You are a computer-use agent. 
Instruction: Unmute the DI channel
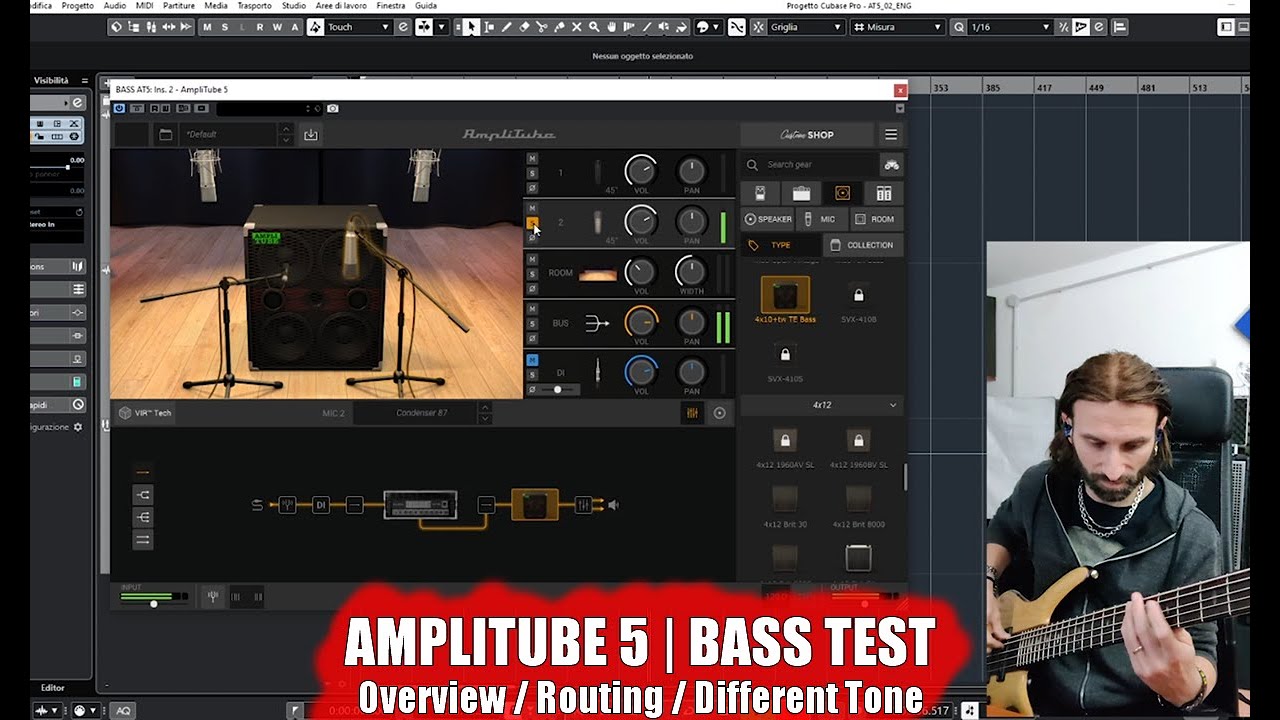click(x=532, y=360)
